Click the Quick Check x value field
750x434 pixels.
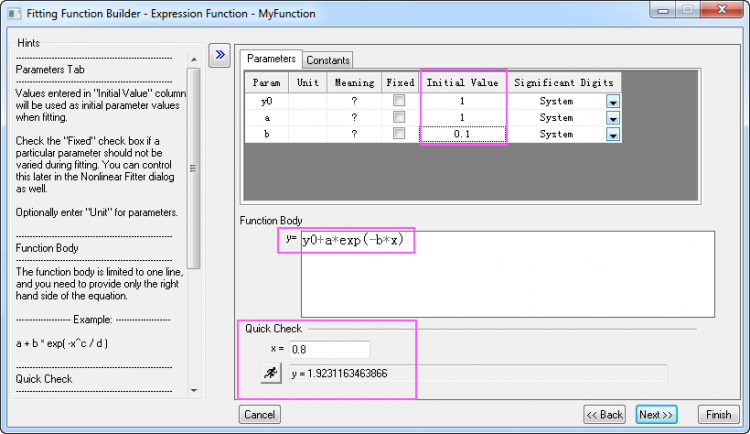pyautogui.click(x=329, y=349)
